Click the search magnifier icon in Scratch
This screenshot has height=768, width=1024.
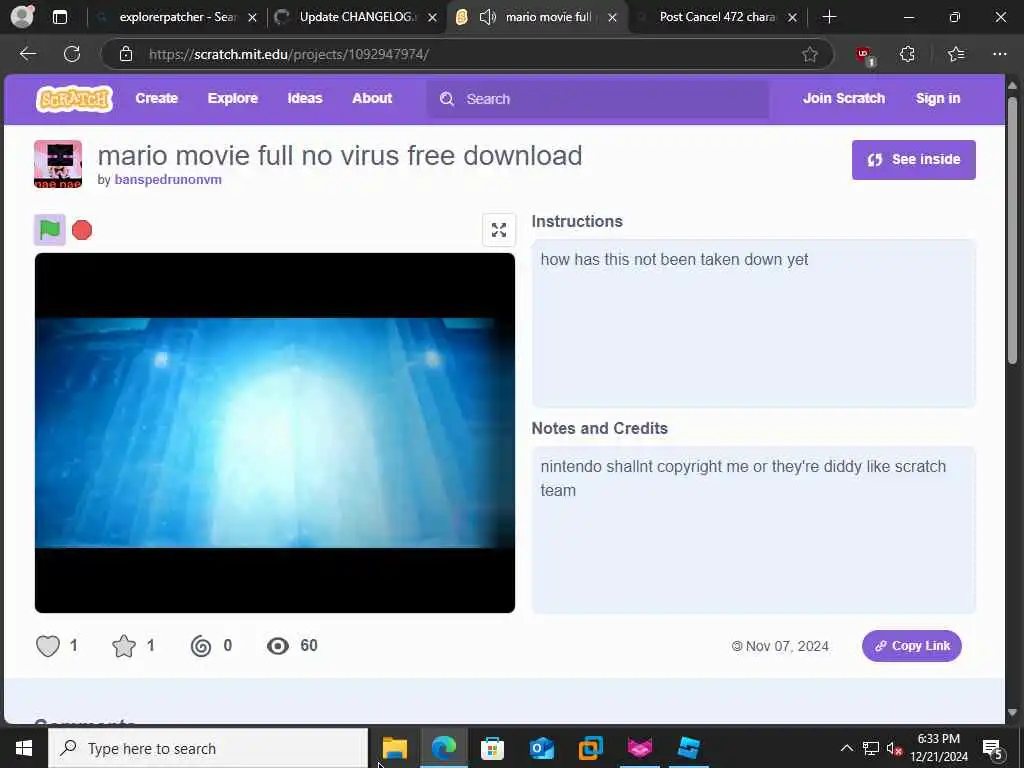(x=447, y=99)
